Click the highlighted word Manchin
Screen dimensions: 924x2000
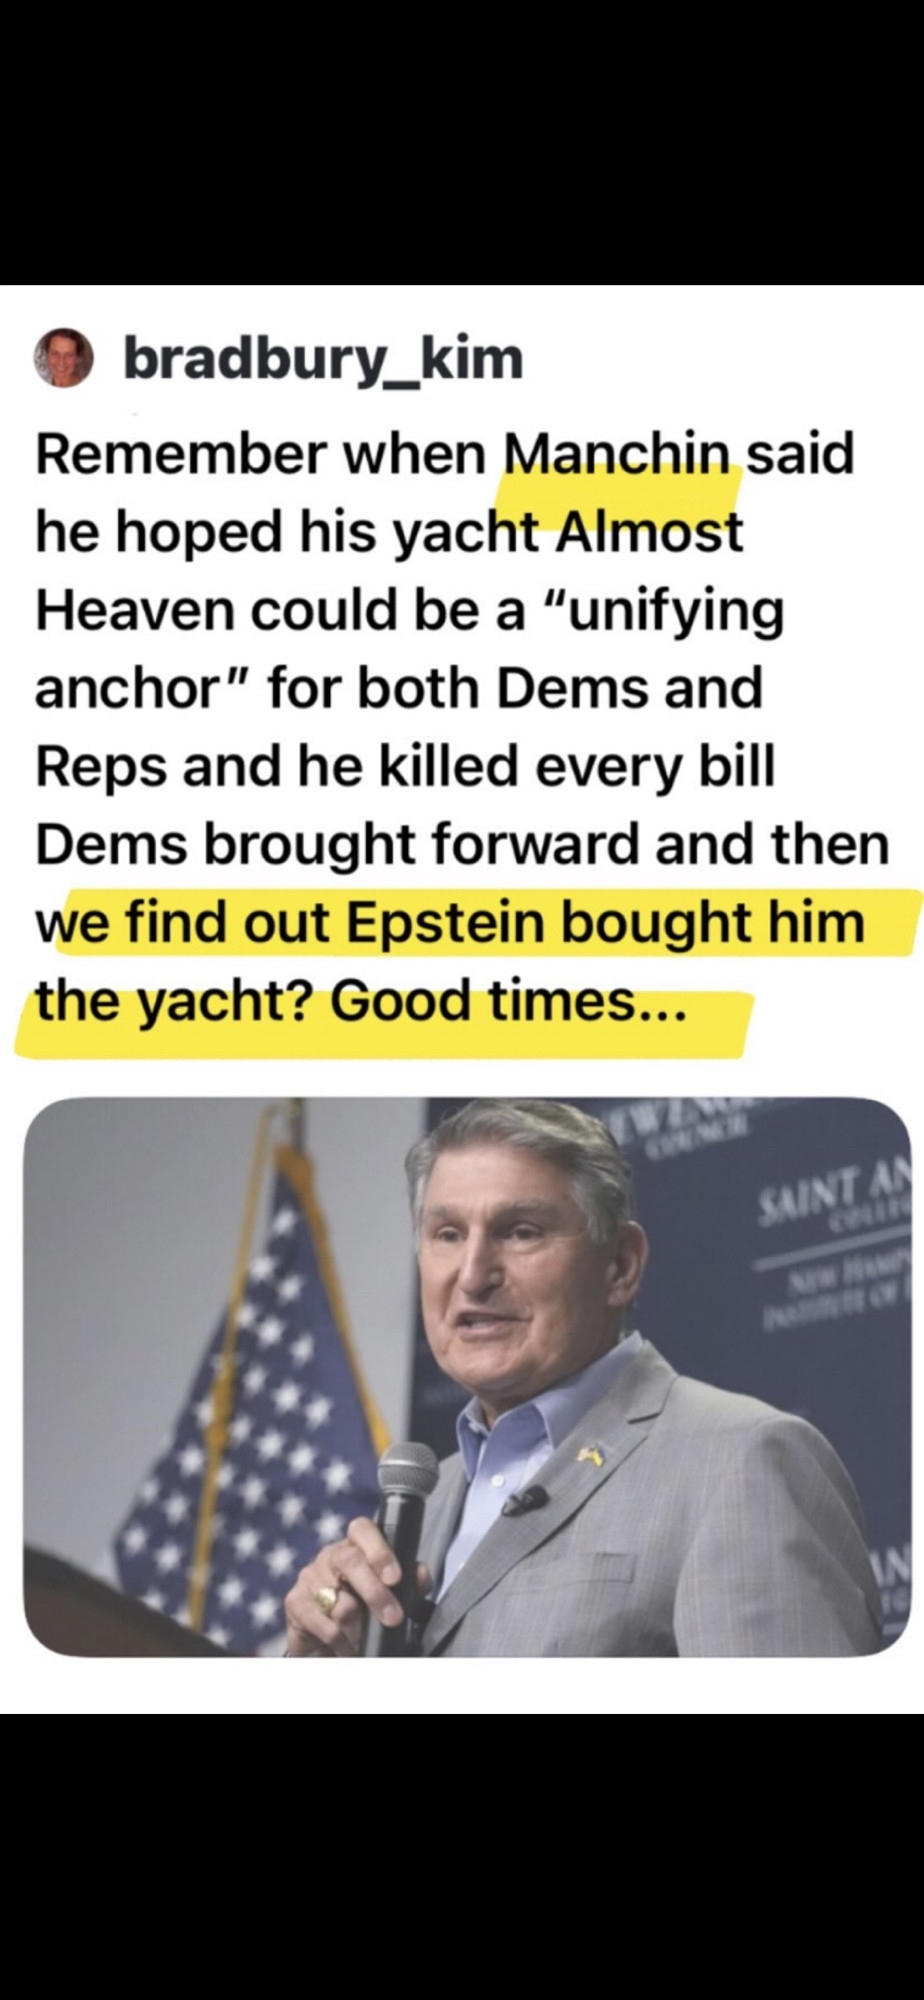[618, 455]
